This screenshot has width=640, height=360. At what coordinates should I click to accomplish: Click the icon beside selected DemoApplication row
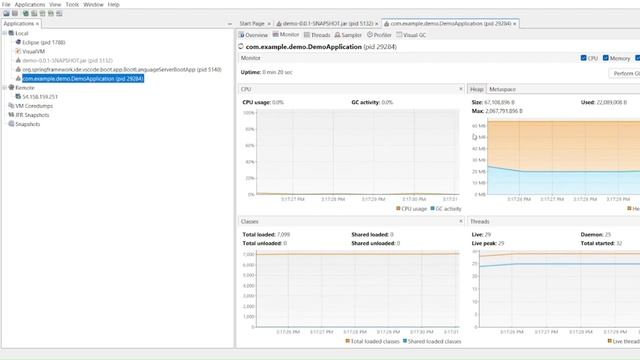pos(18,78)
